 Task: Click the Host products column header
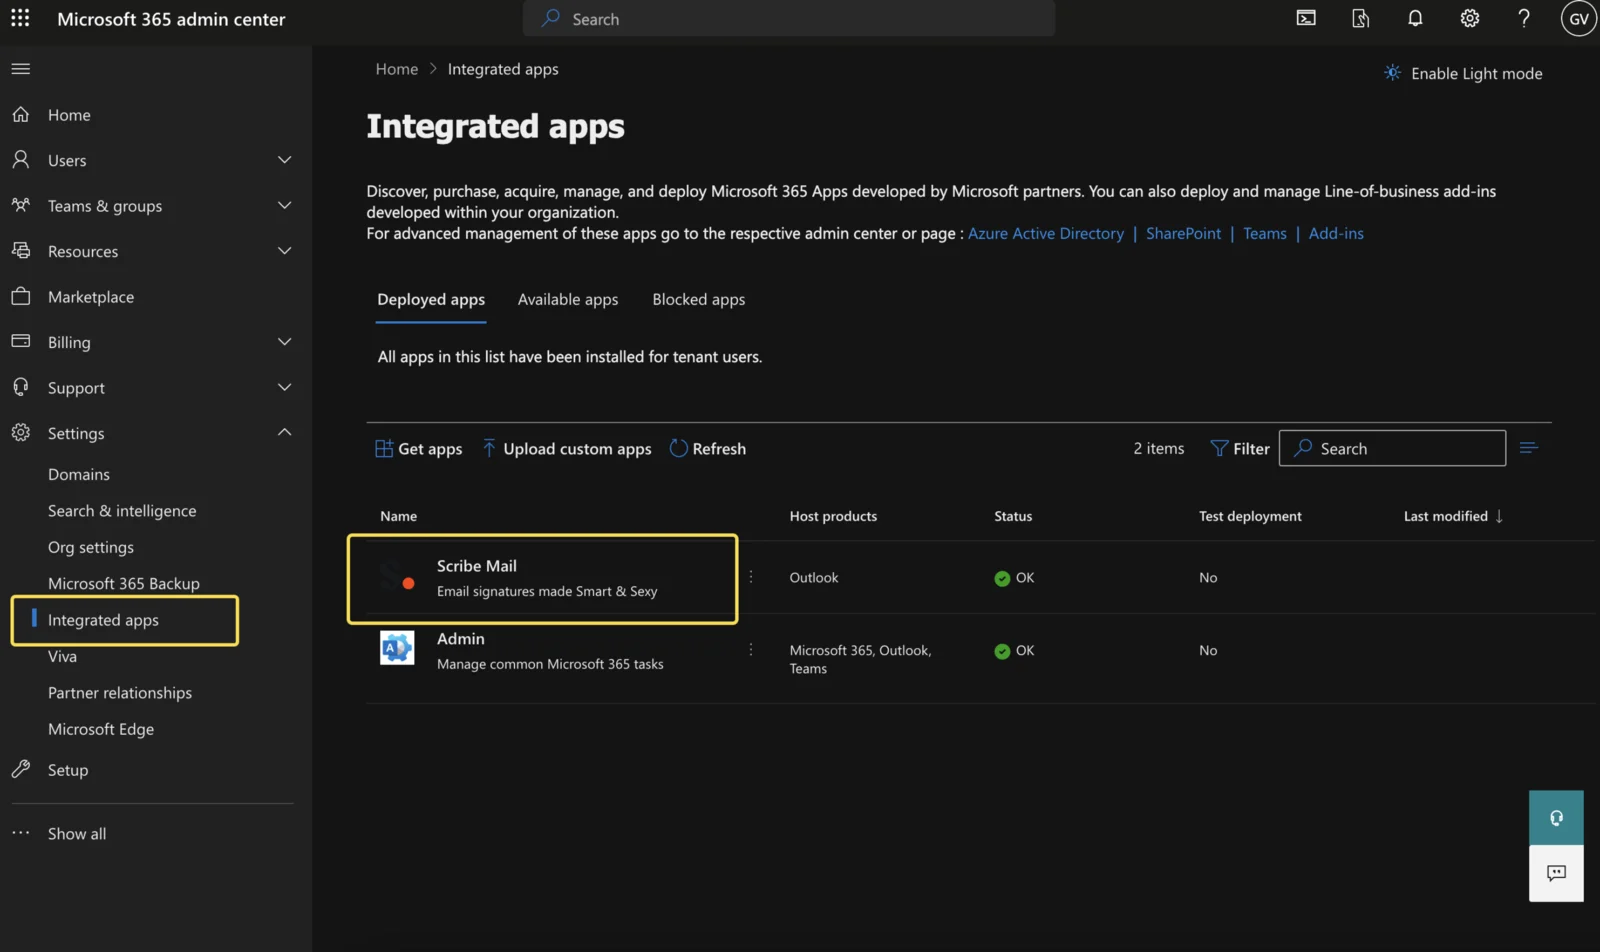[x=833, y=516]
